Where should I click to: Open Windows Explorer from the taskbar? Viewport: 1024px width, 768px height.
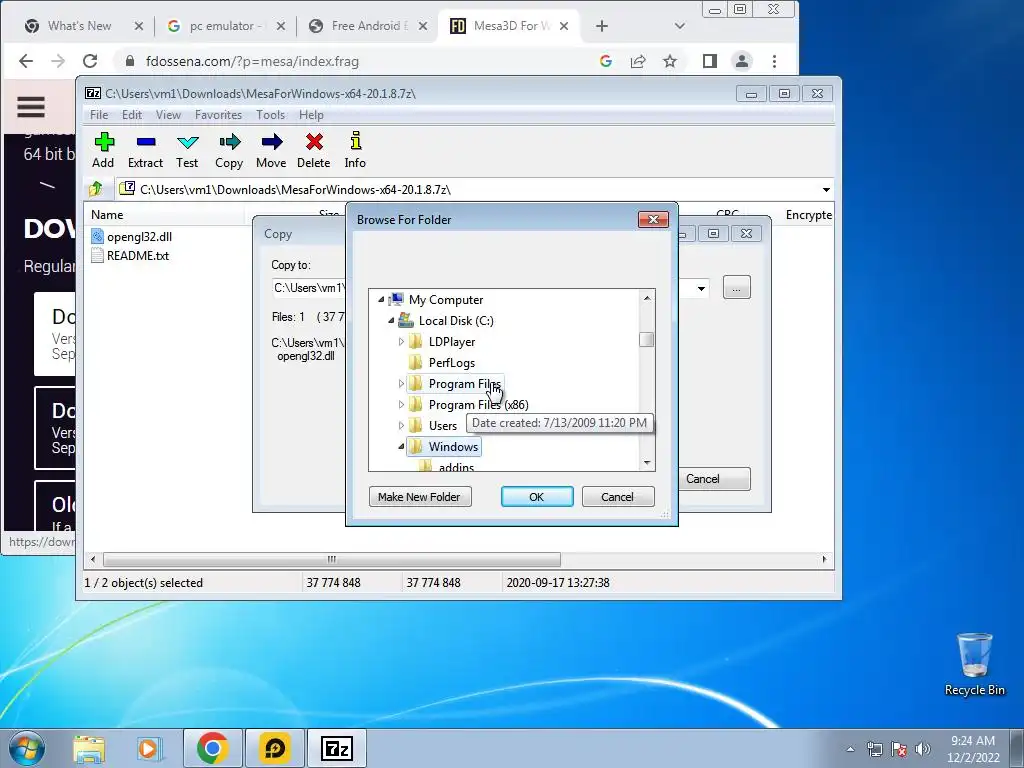click(89, 748)
